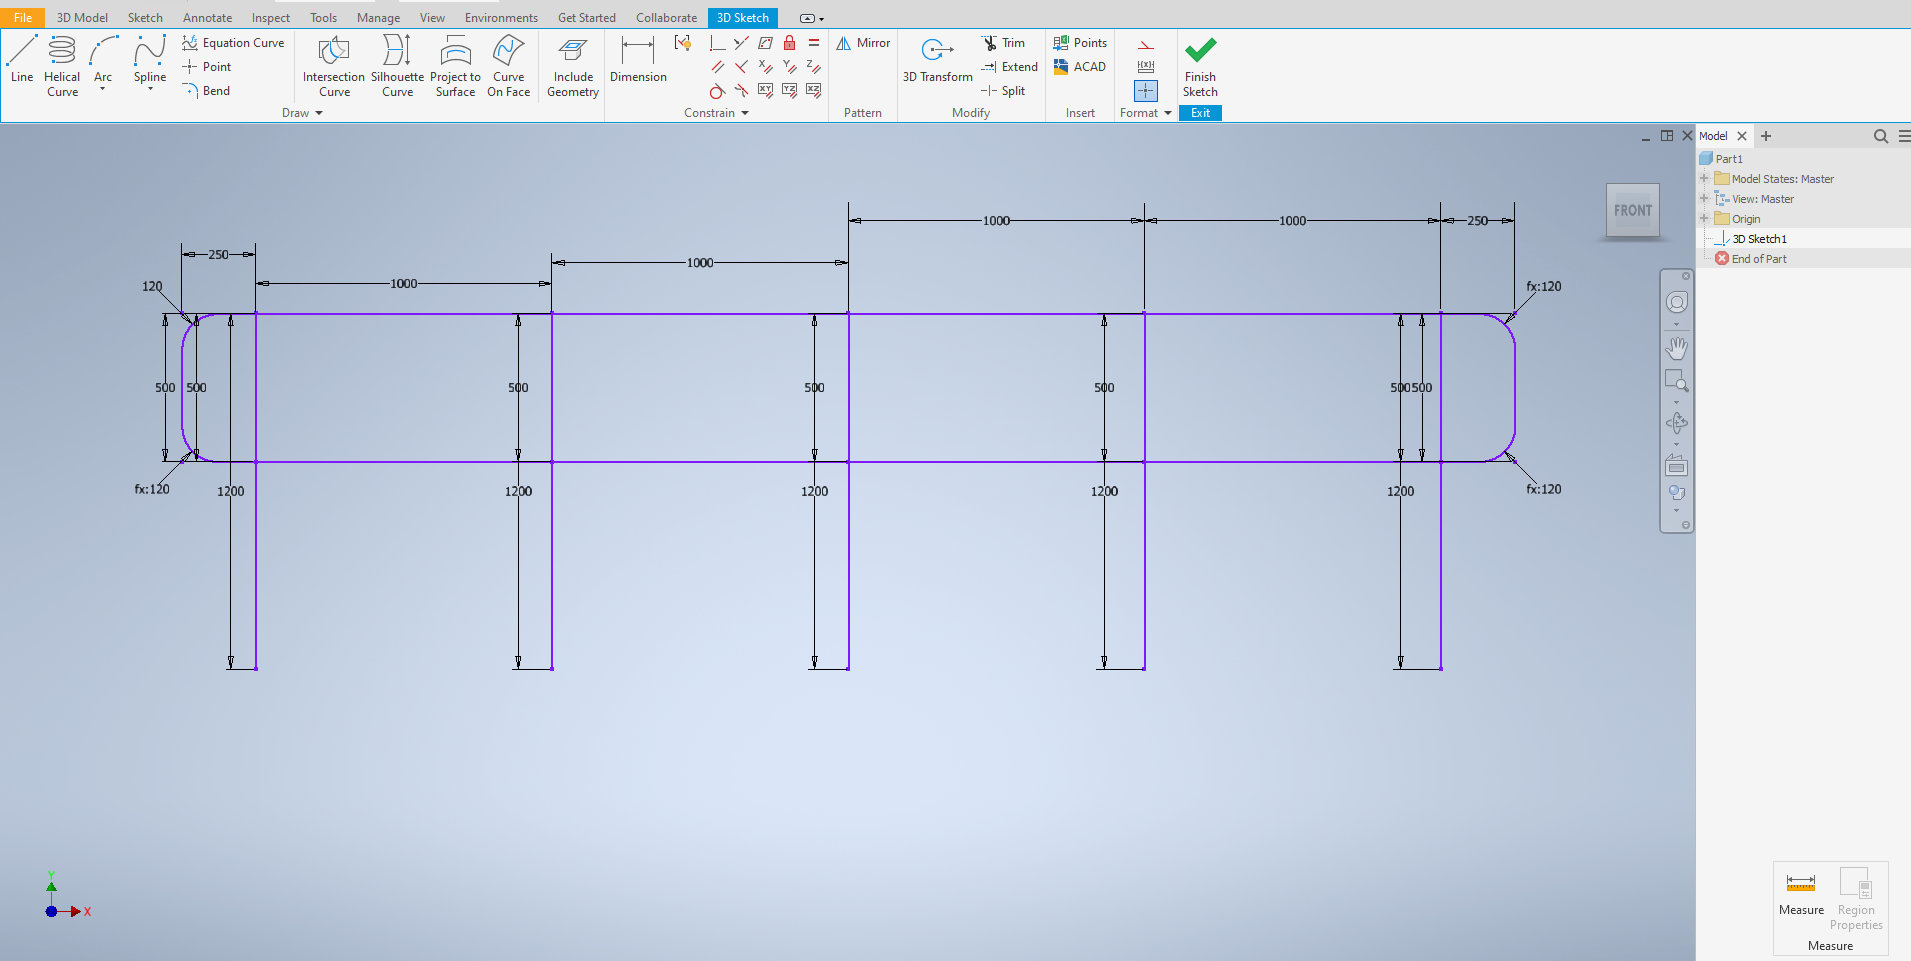
Task: Expand Model States: Master node
Action: pyautogui.click(x=1704, y=179)
